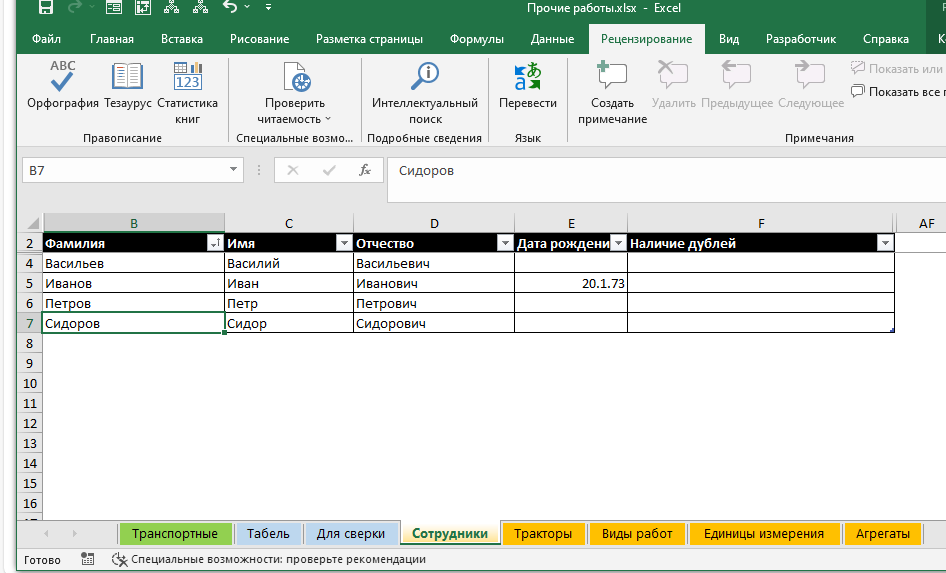Switch to the Главная tab
This screenshot has width=946, height=573.
click(112, 39)
